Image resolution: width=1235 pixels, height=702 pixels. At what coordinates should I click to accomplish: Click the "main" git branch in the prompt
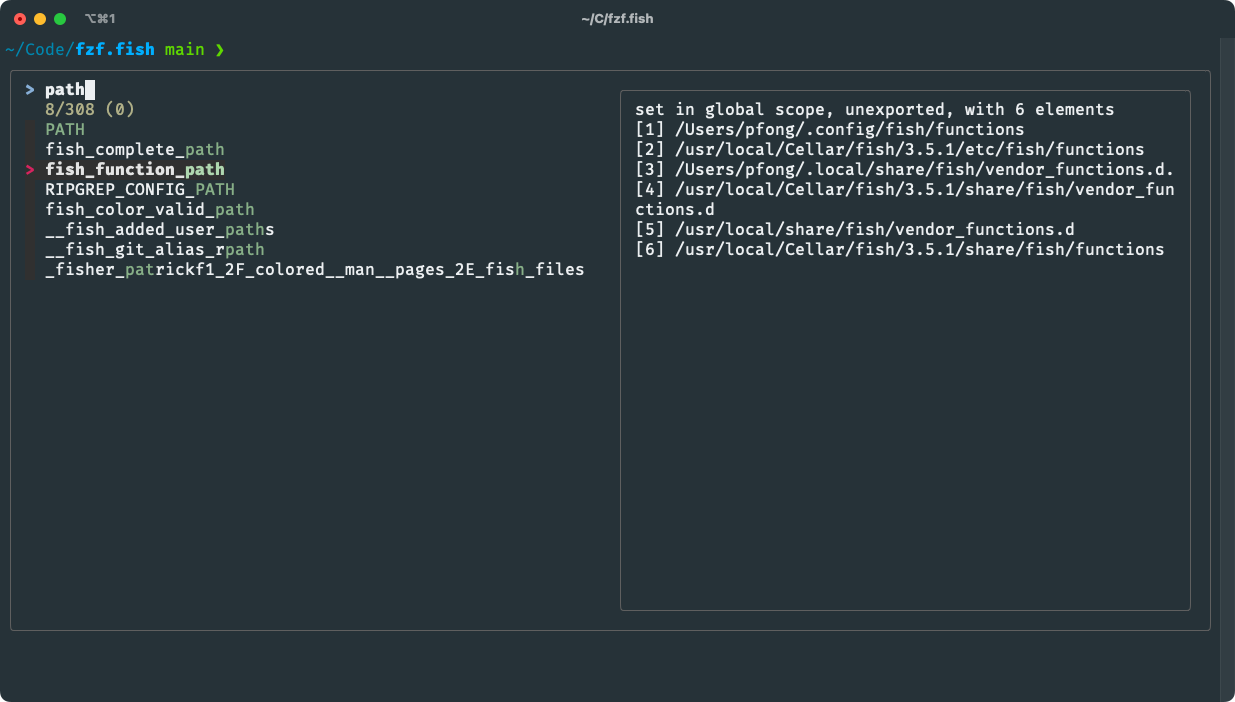[x=185, y=49]
